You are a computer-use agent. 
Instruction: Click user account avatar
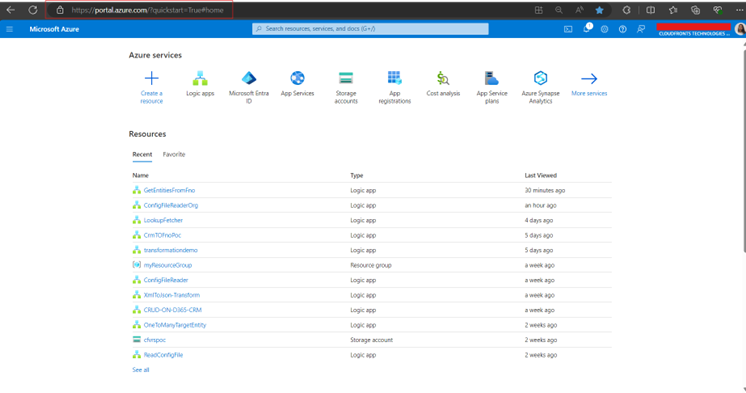click(x=740, y=29)
